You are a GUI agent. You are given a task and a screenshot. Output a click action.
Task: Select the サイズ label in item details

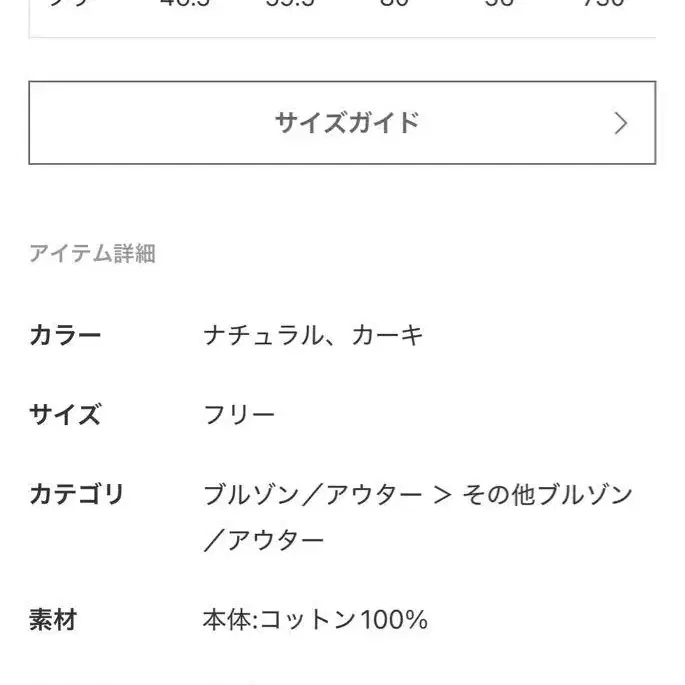click(65, 415)
